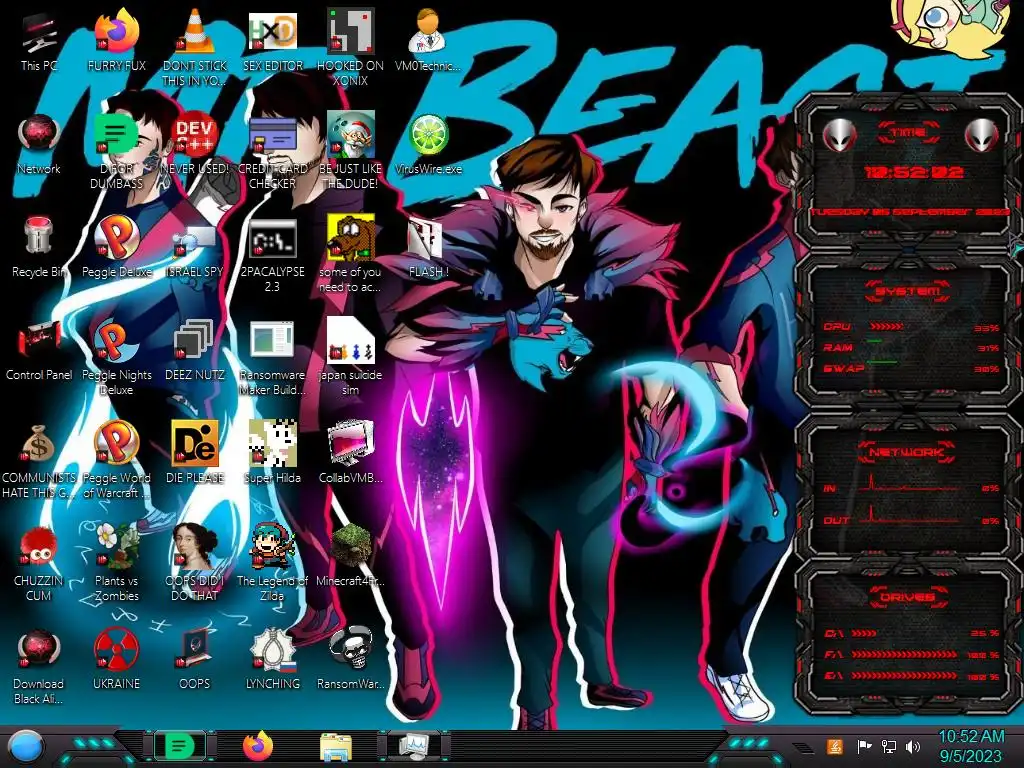Launch The Legend of Zilda
Image resolution: width=1024 pixels, height=768 pixels.
pyautogui.click(x=273, y=563)
